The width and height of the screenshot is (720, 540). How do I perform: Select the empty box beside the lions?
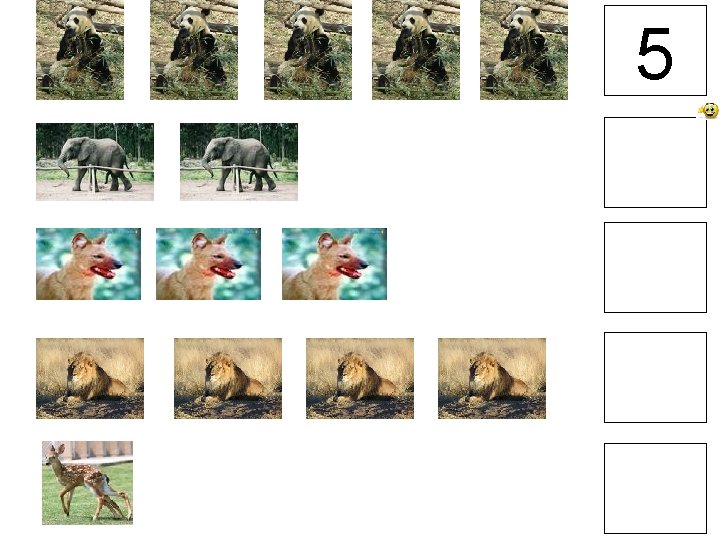[x=655, y=377]
